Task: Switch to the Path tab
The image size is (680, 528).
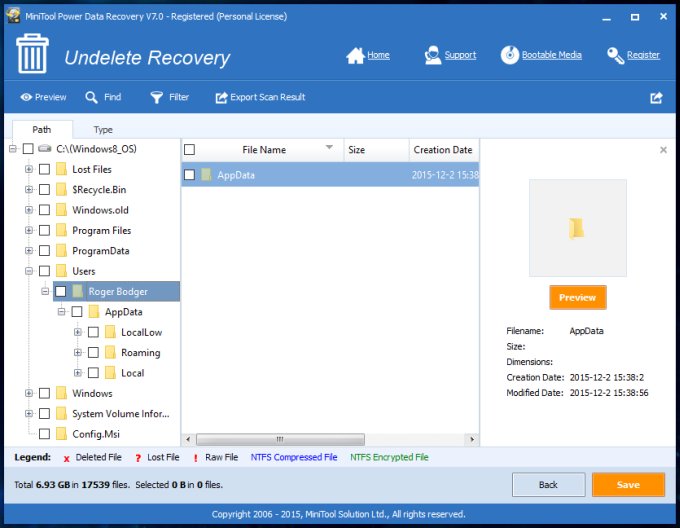Action: [42, 130]
